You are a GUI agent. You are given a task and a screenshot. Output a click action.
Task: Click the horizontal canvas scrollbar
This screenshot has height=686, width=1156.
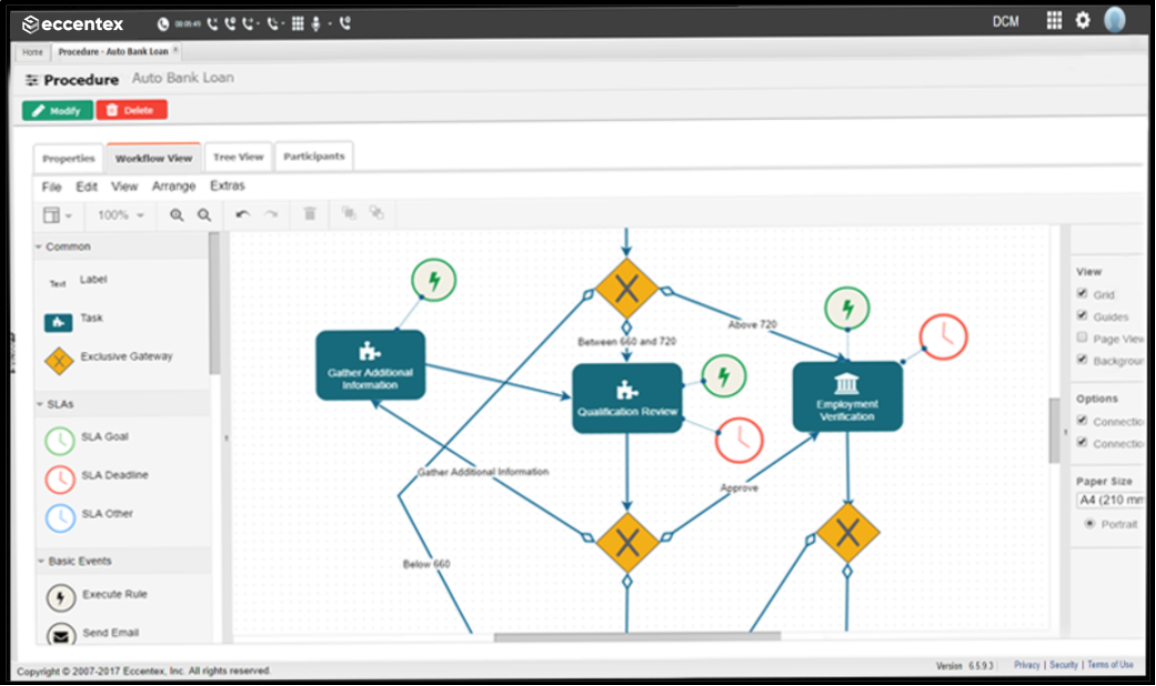[637, 637]
